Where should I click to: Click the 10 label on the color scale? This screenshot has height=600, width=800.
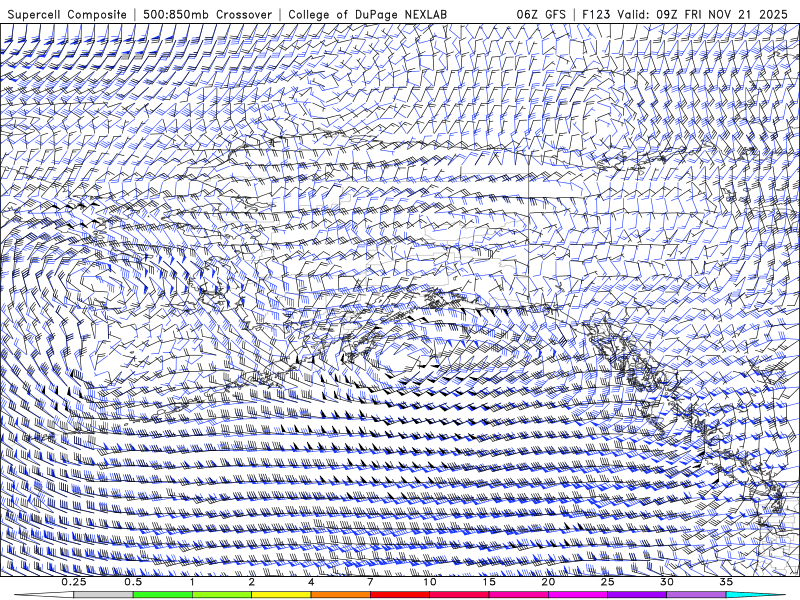pos(430,582)
